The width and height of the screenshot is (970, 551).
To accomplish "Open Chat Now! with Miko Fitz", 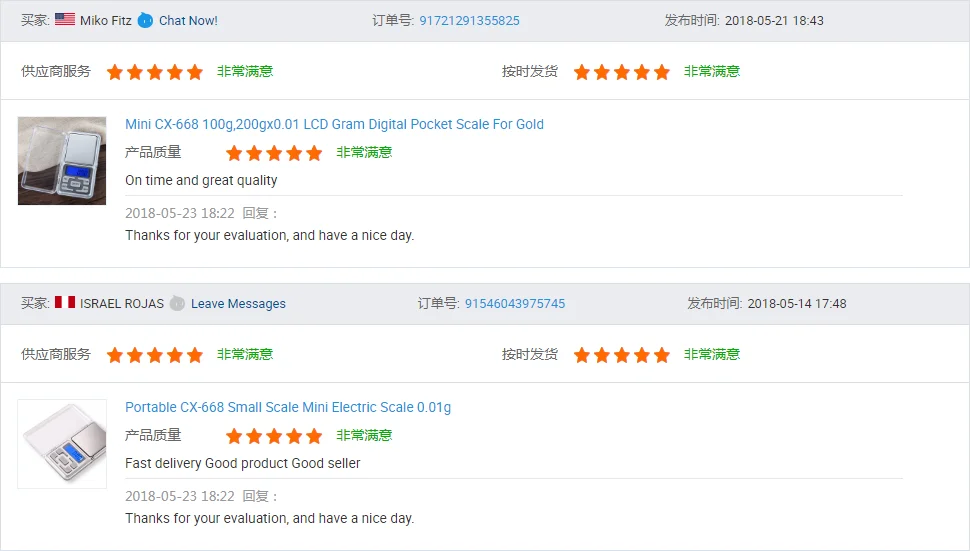I will click(x=188, y=20).
